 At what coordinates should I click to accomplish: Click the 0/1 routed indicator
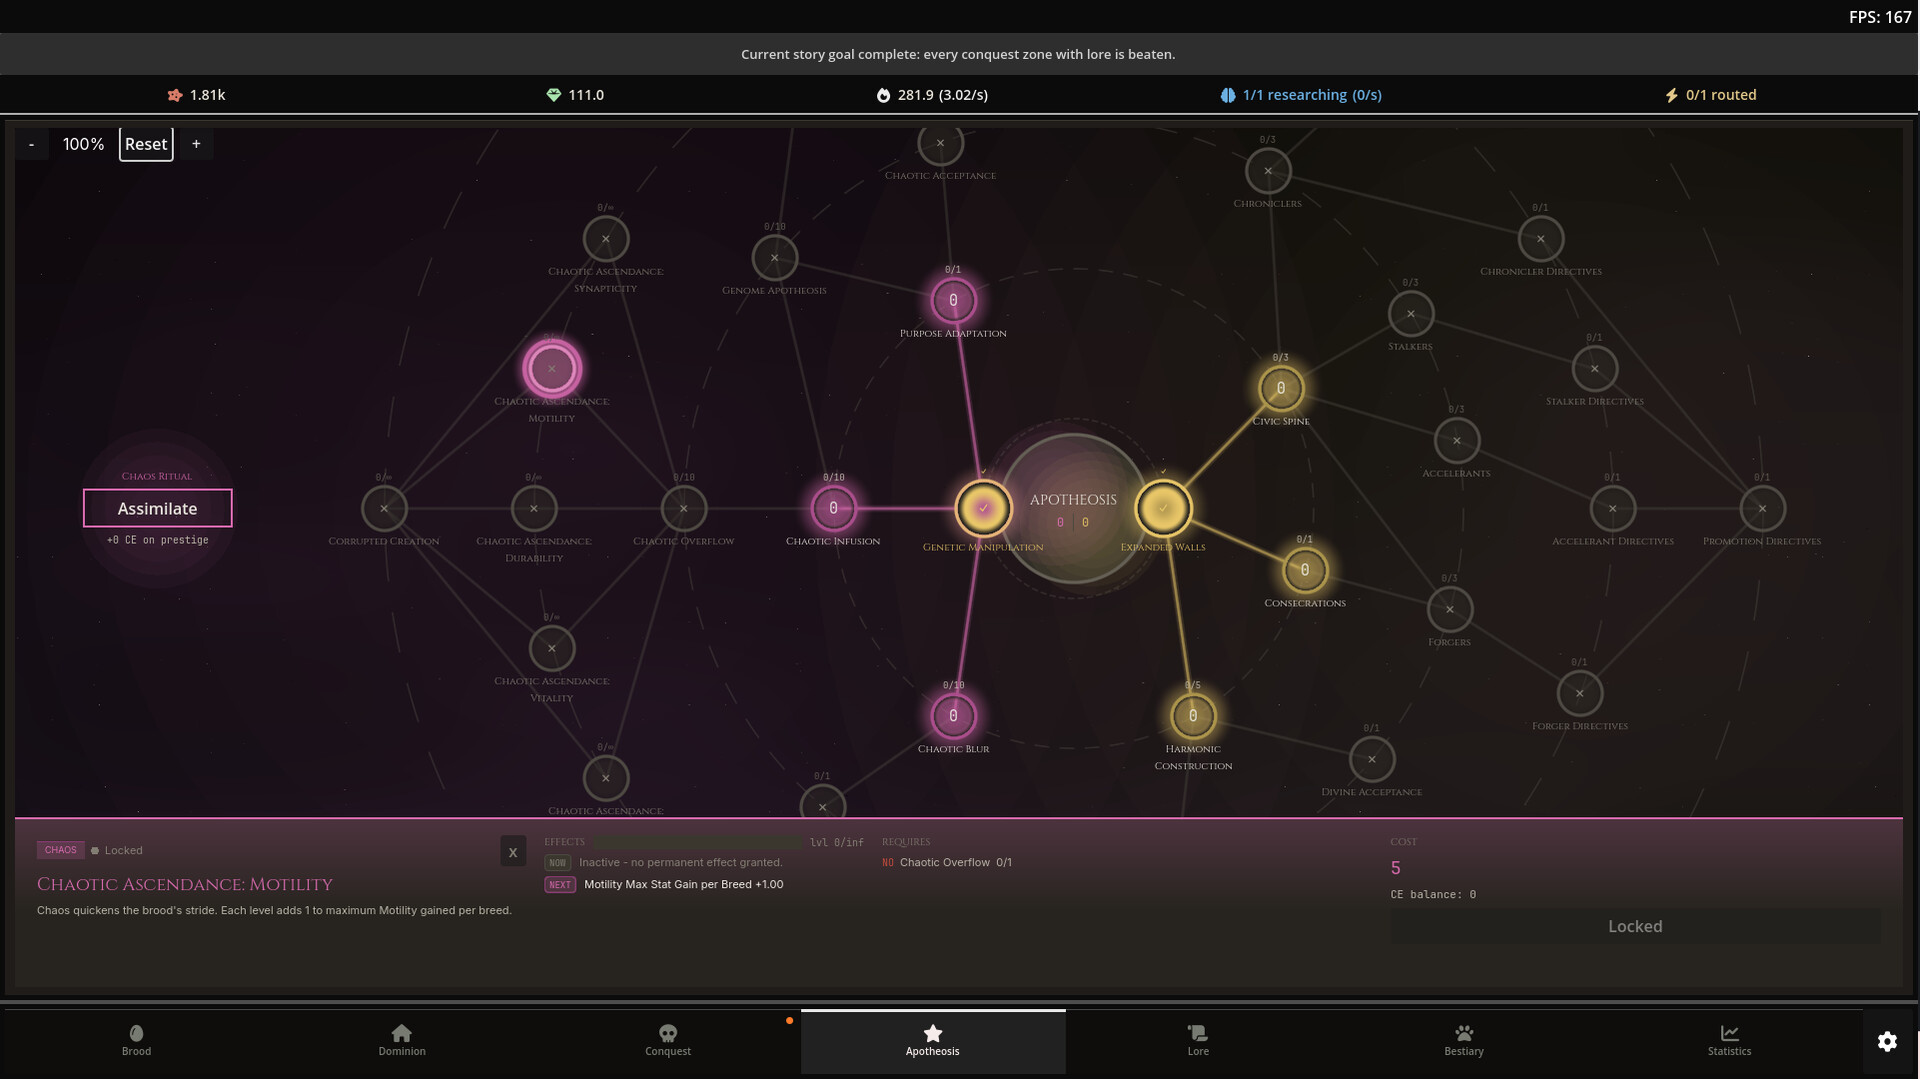pyautogui.click(x=1710, y=95)
